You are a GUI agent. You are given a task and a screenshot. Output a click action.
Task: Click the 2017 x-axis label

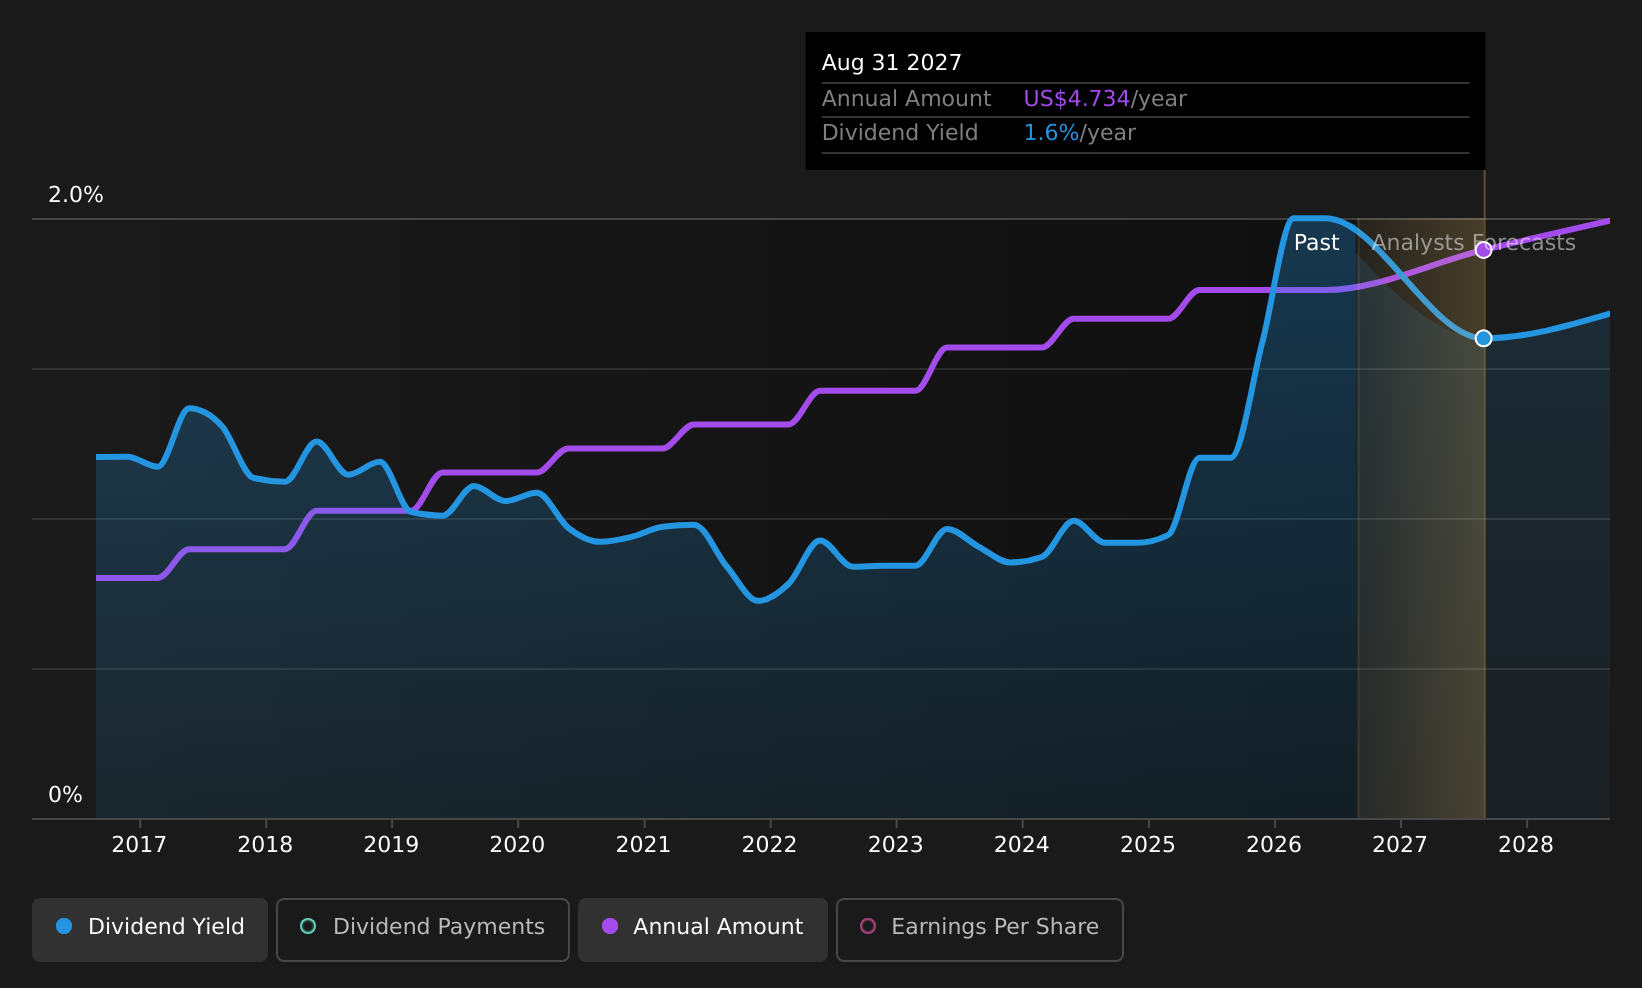coord(139,845)
